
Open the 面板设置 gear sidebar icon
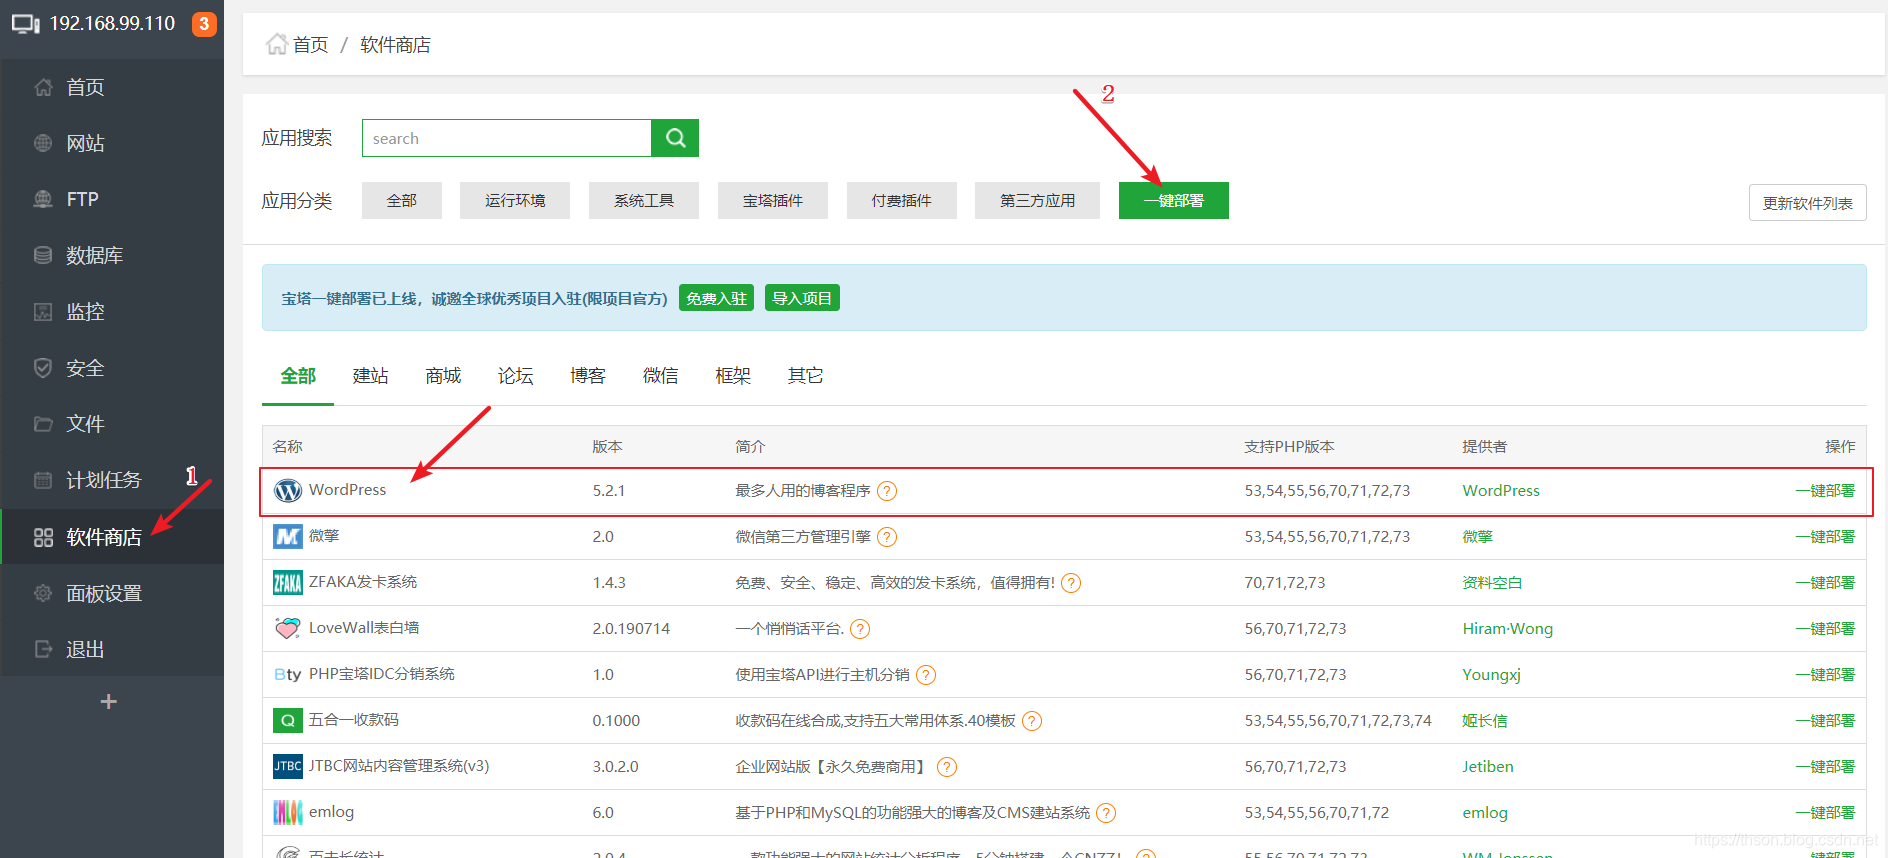(x=43, y=593)
